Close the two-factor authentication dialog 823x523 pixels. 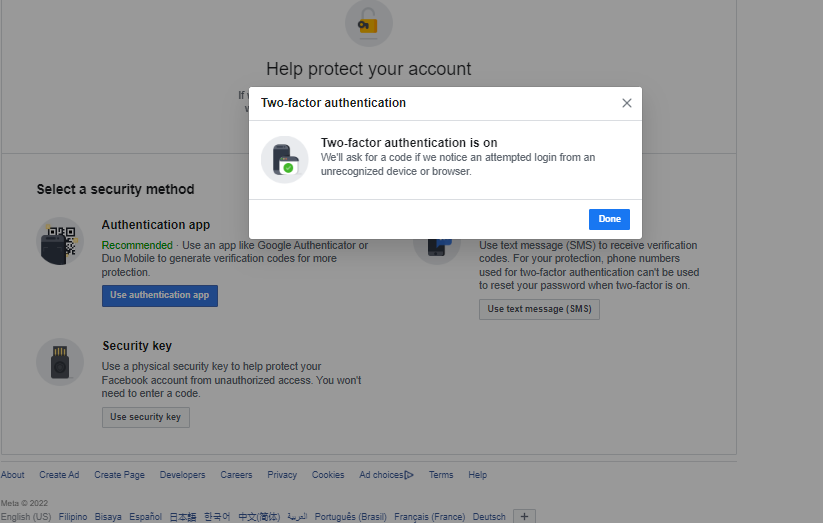tap(627, 103)
